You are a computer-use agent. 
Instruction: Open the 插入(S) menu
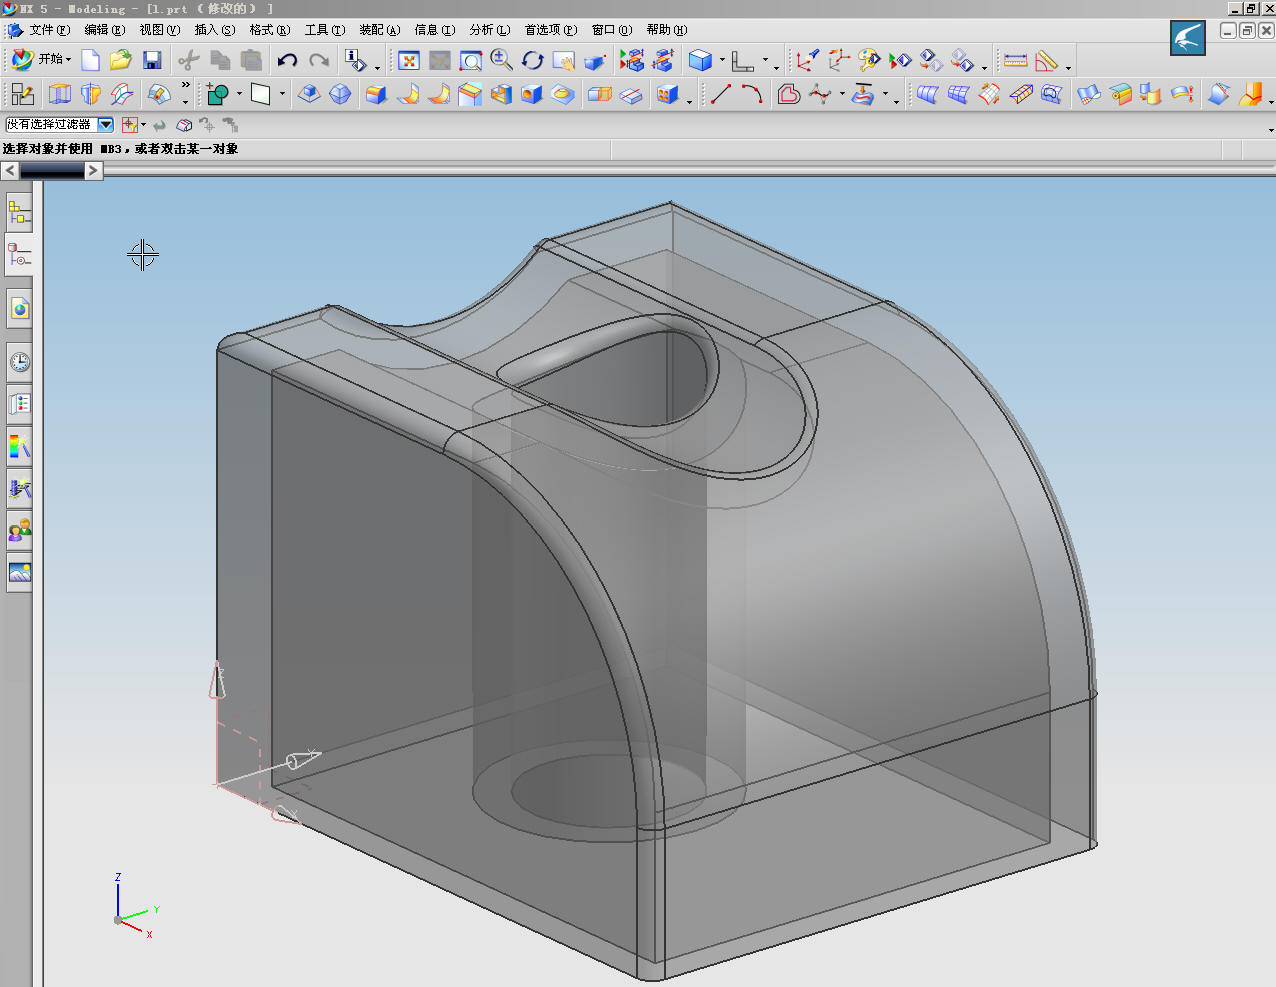(215, 30)
